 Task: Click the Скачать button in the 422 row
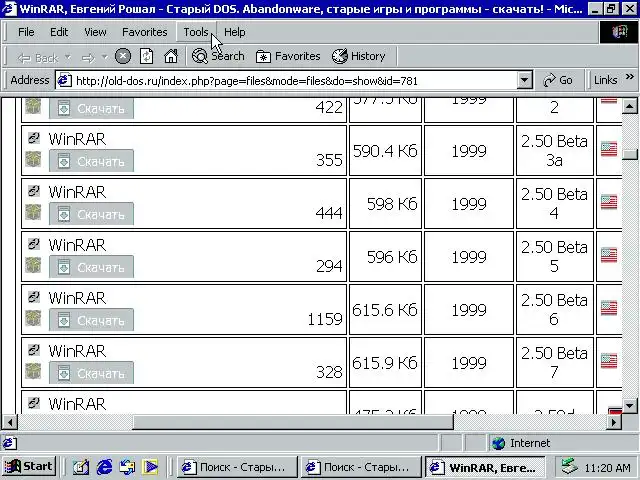tap(91, 109)
